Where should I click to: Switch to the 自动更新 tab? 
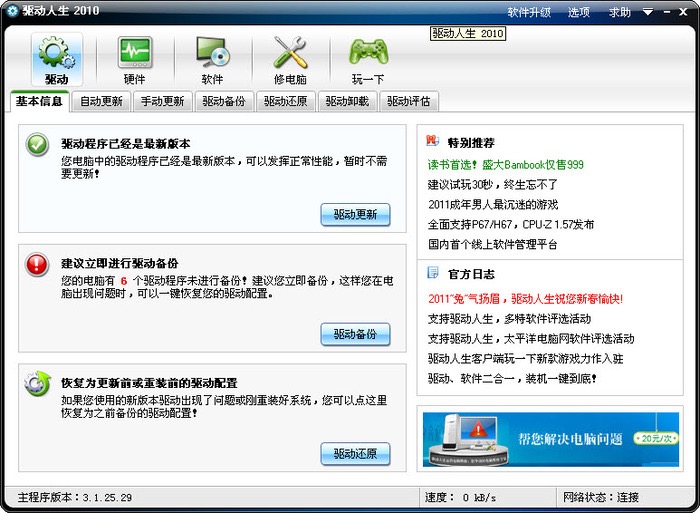click(x=101, y=101)
